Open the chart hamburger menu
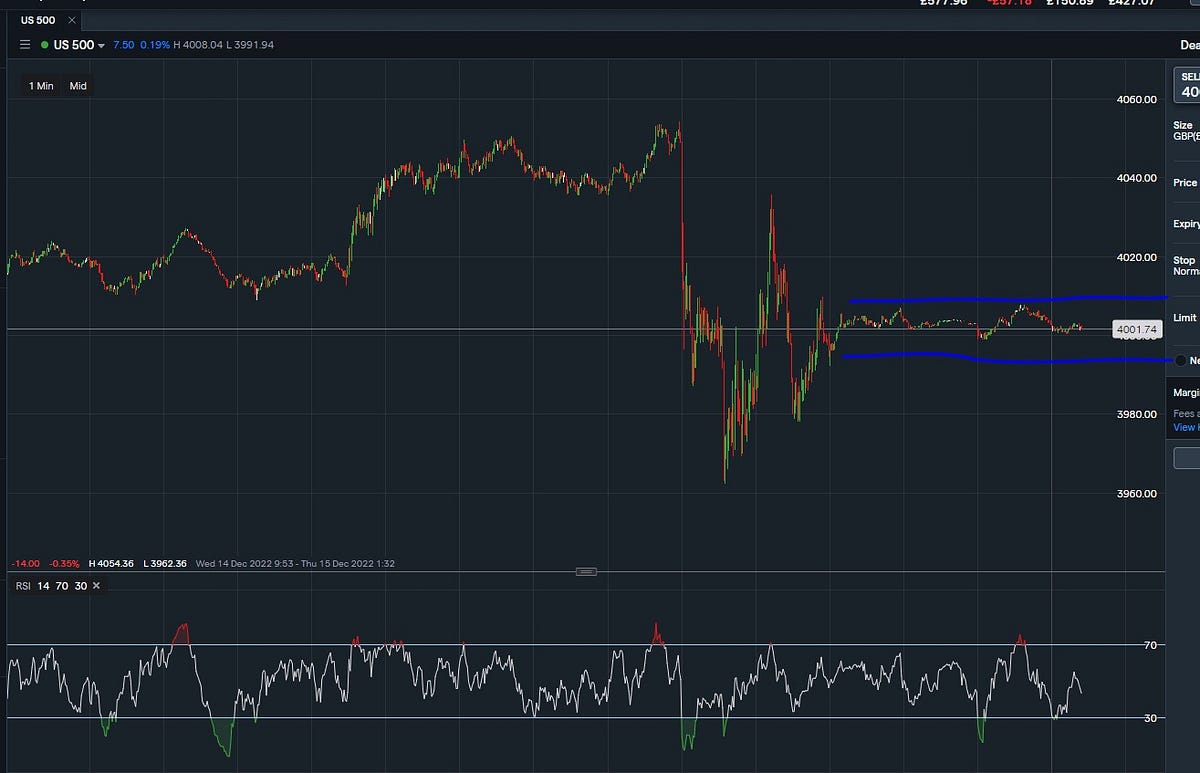This screenshot has width=1200, height=773. click(24, 44)
